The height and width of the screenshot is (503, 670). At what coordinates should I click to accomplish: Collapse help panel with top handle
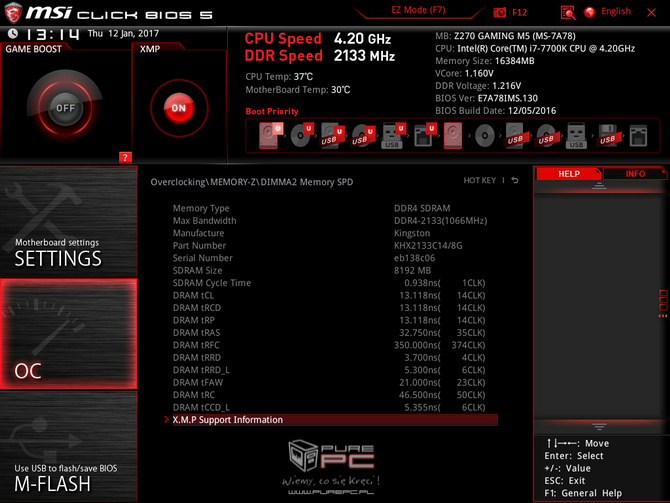(x=599, y=185)
